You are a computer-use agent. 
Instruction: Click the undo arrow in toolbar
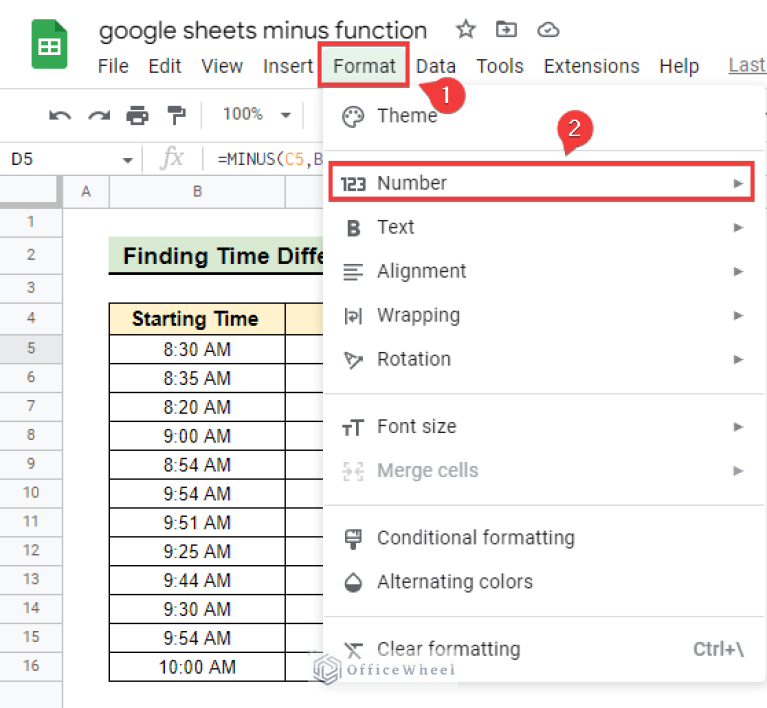tap(60, 115)
